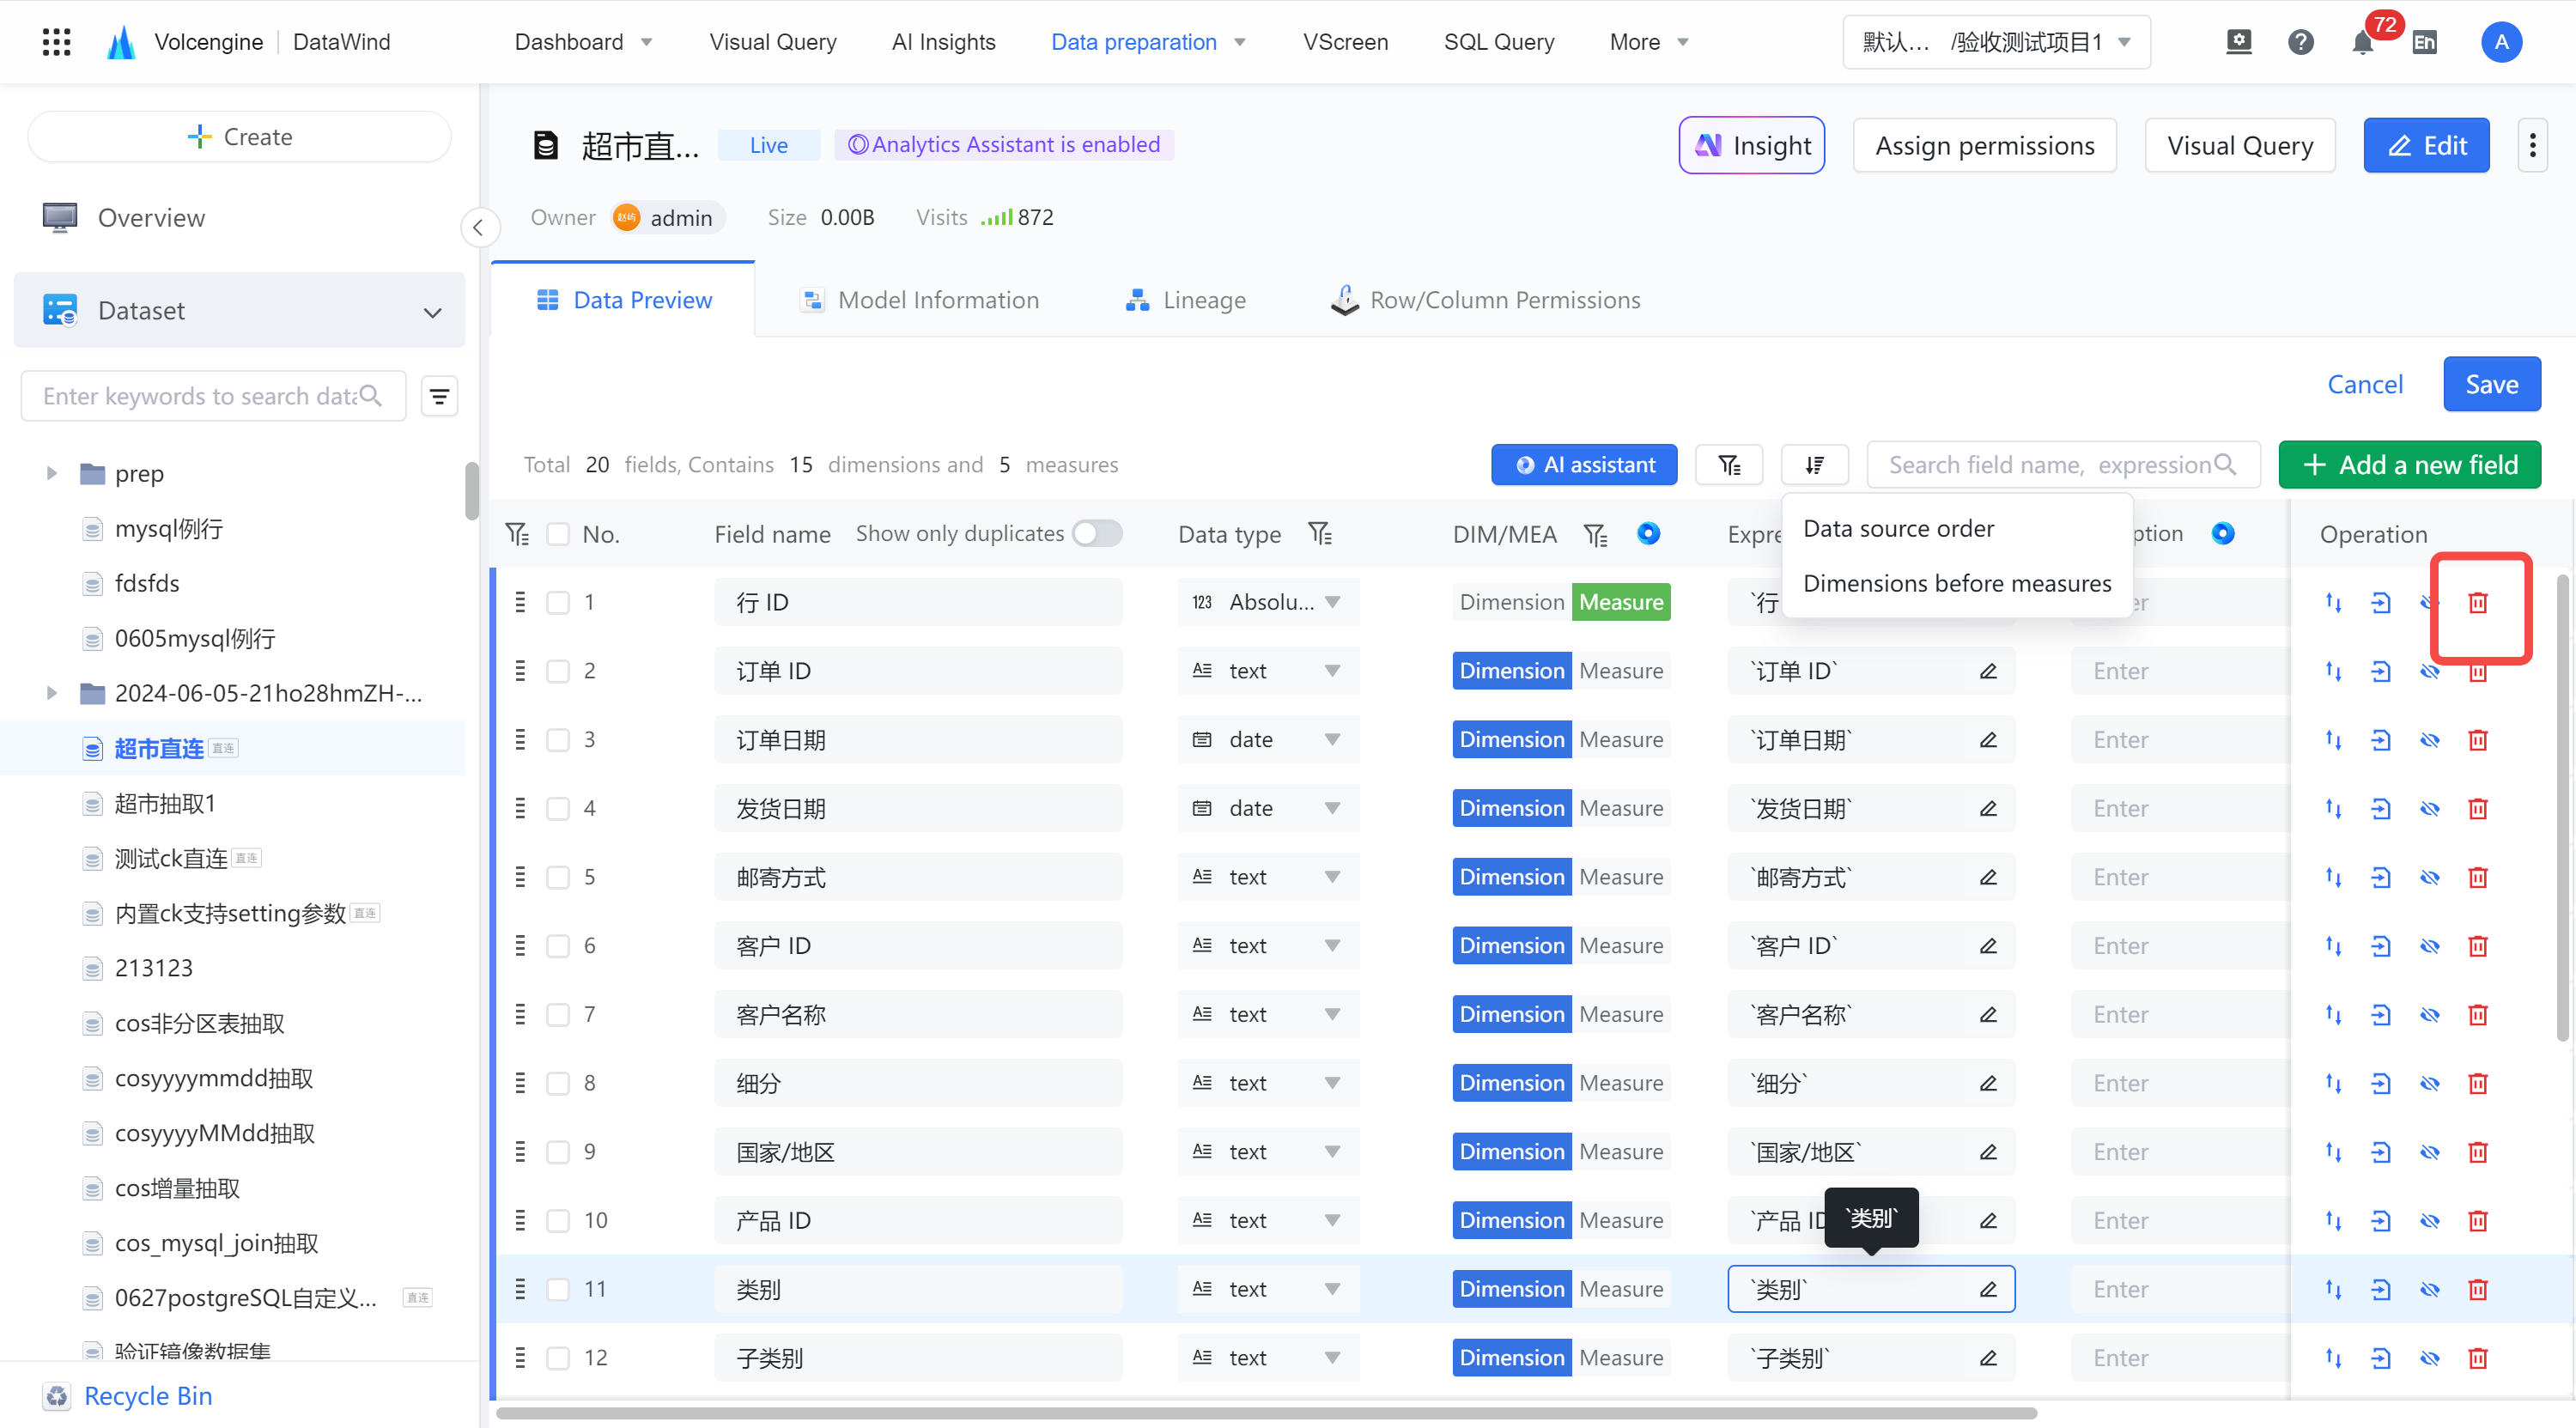Open dataset list filter icon
Image resolution: width=2576 pixels, height=1428 pixels.
click(439, 397)
